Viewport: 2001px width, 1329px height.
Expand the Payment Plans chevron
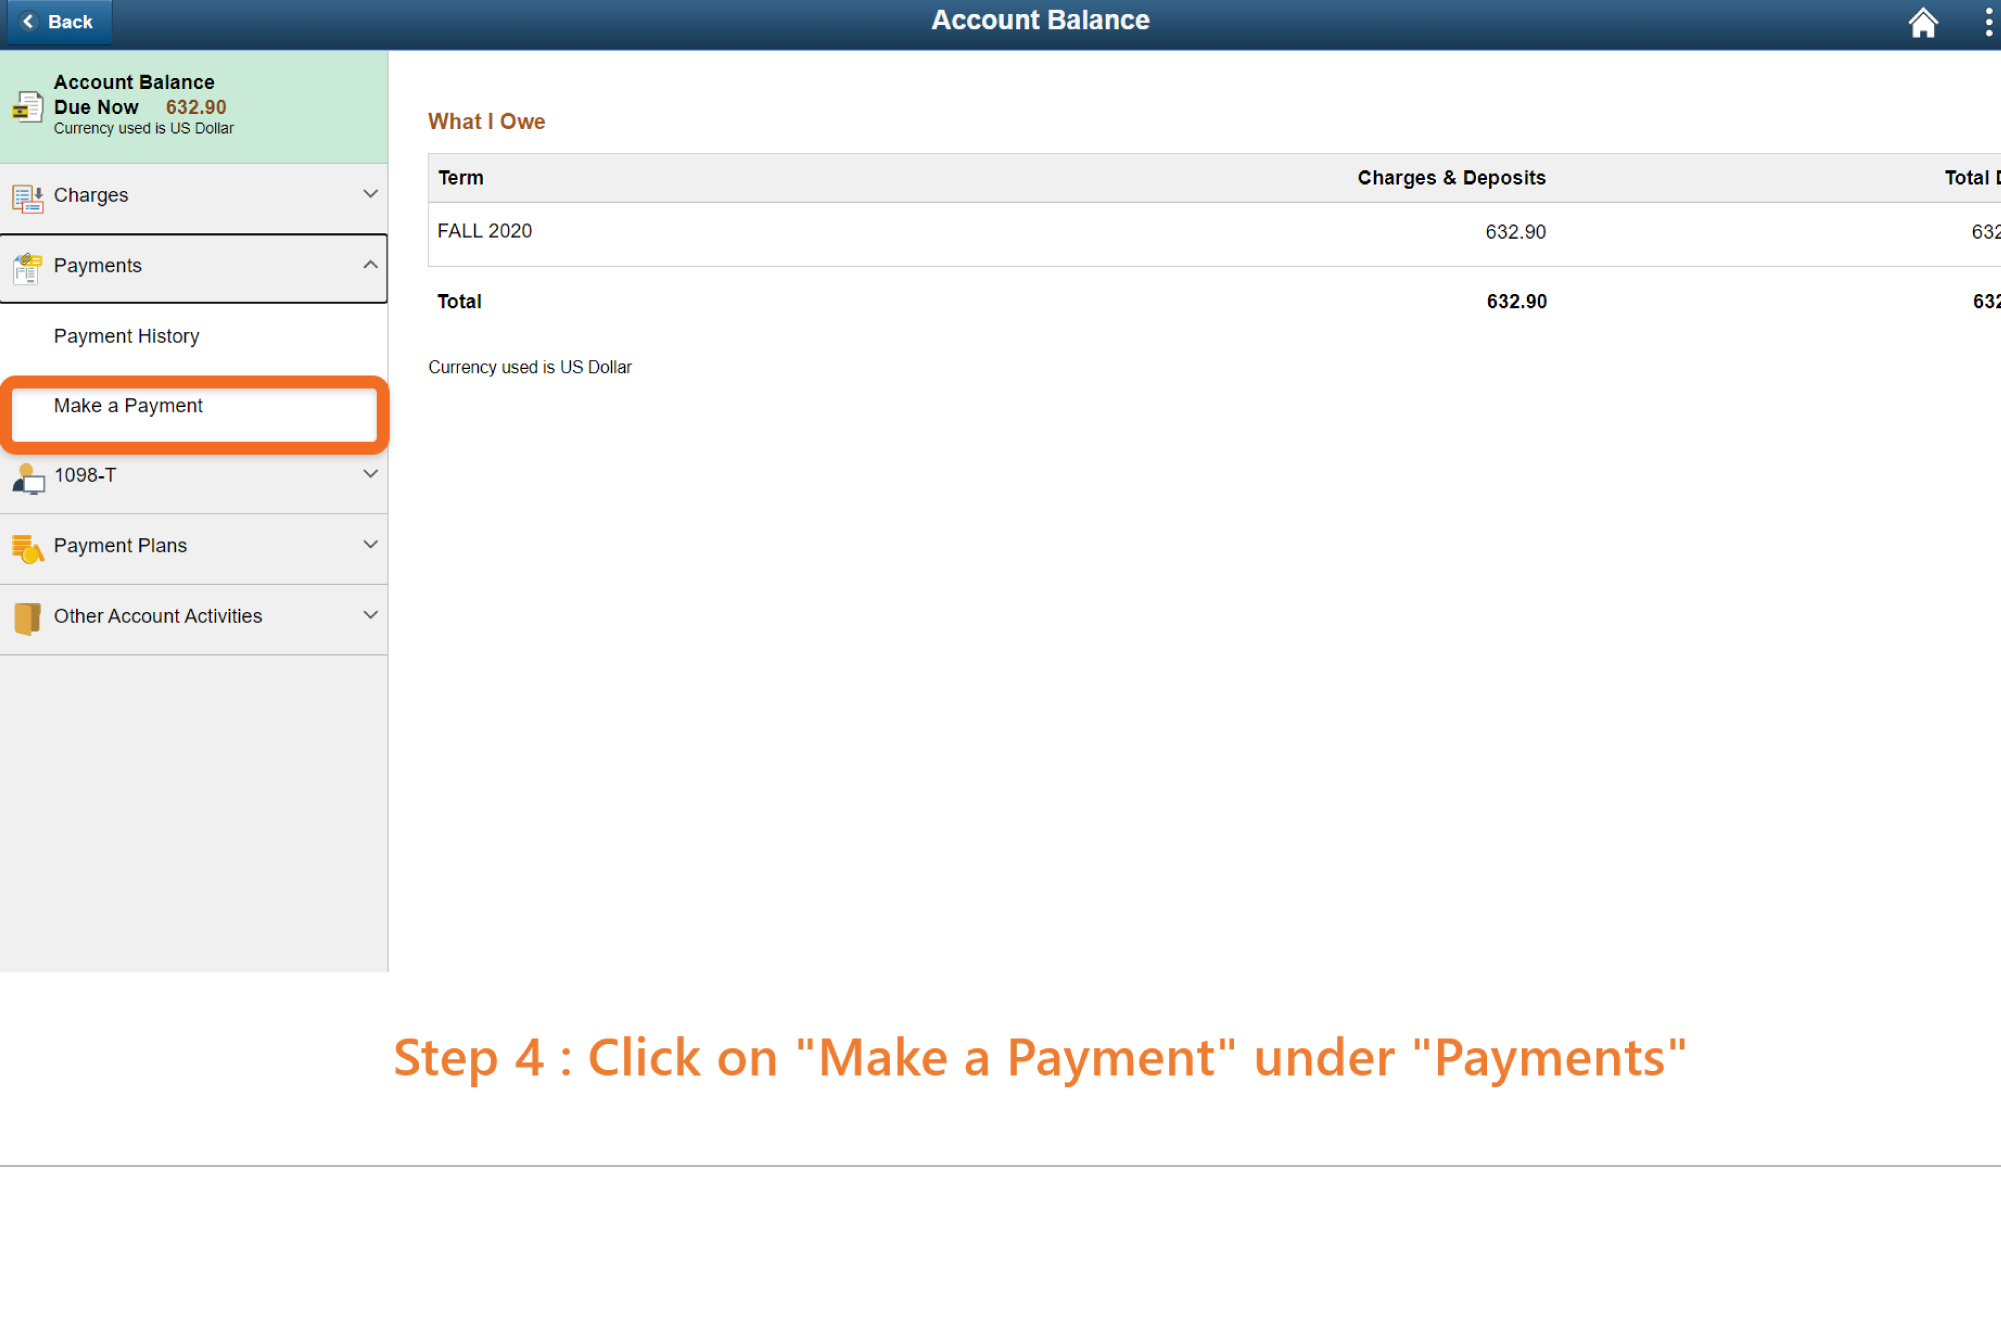click(x=370, y=545)
